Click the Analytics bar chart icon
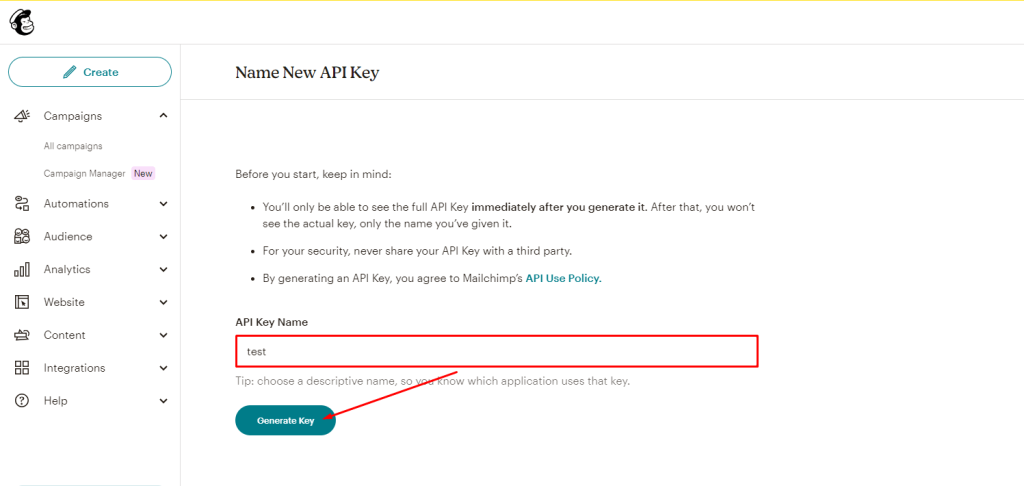This screenshot has height=486, width=1024. pos(22,270)
